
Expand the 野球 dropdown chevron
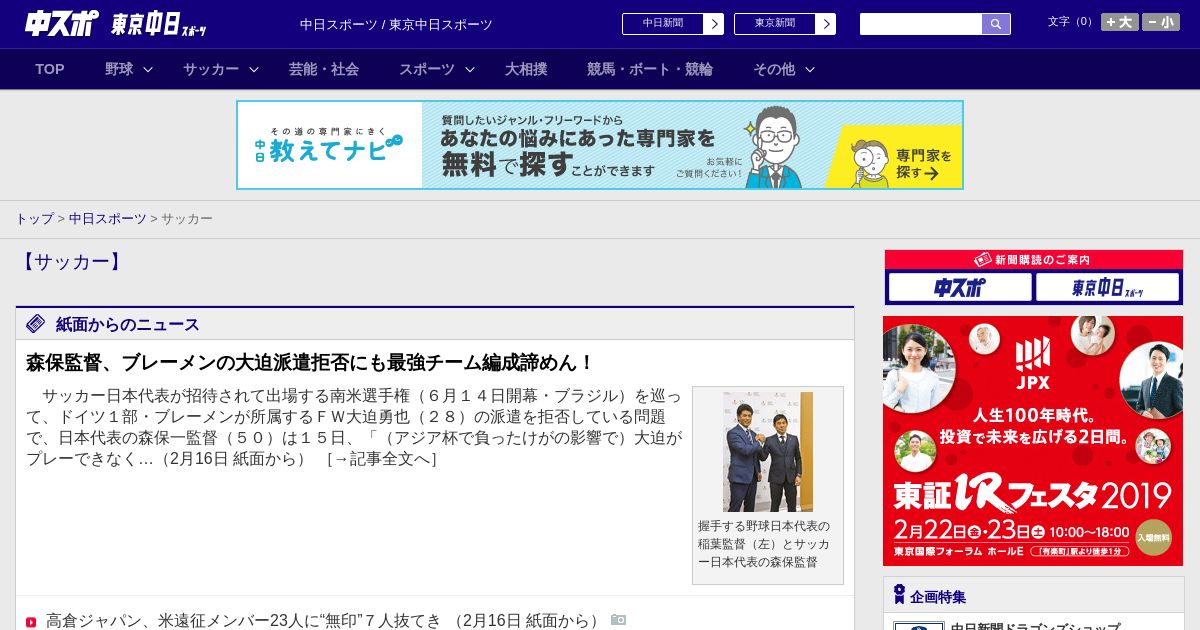[x=148, y=70]
